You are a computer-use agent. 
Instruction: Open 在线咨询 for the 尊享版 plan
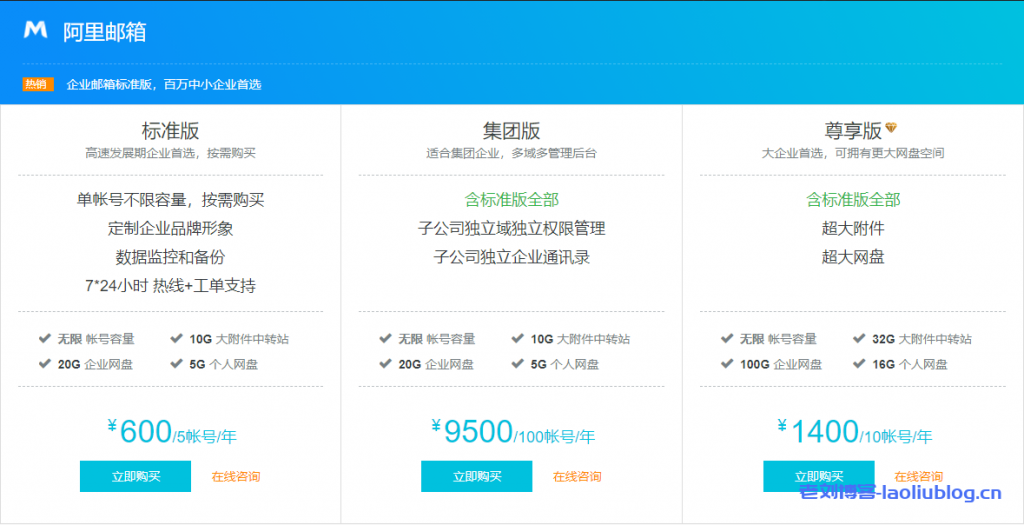coord(918,476)
